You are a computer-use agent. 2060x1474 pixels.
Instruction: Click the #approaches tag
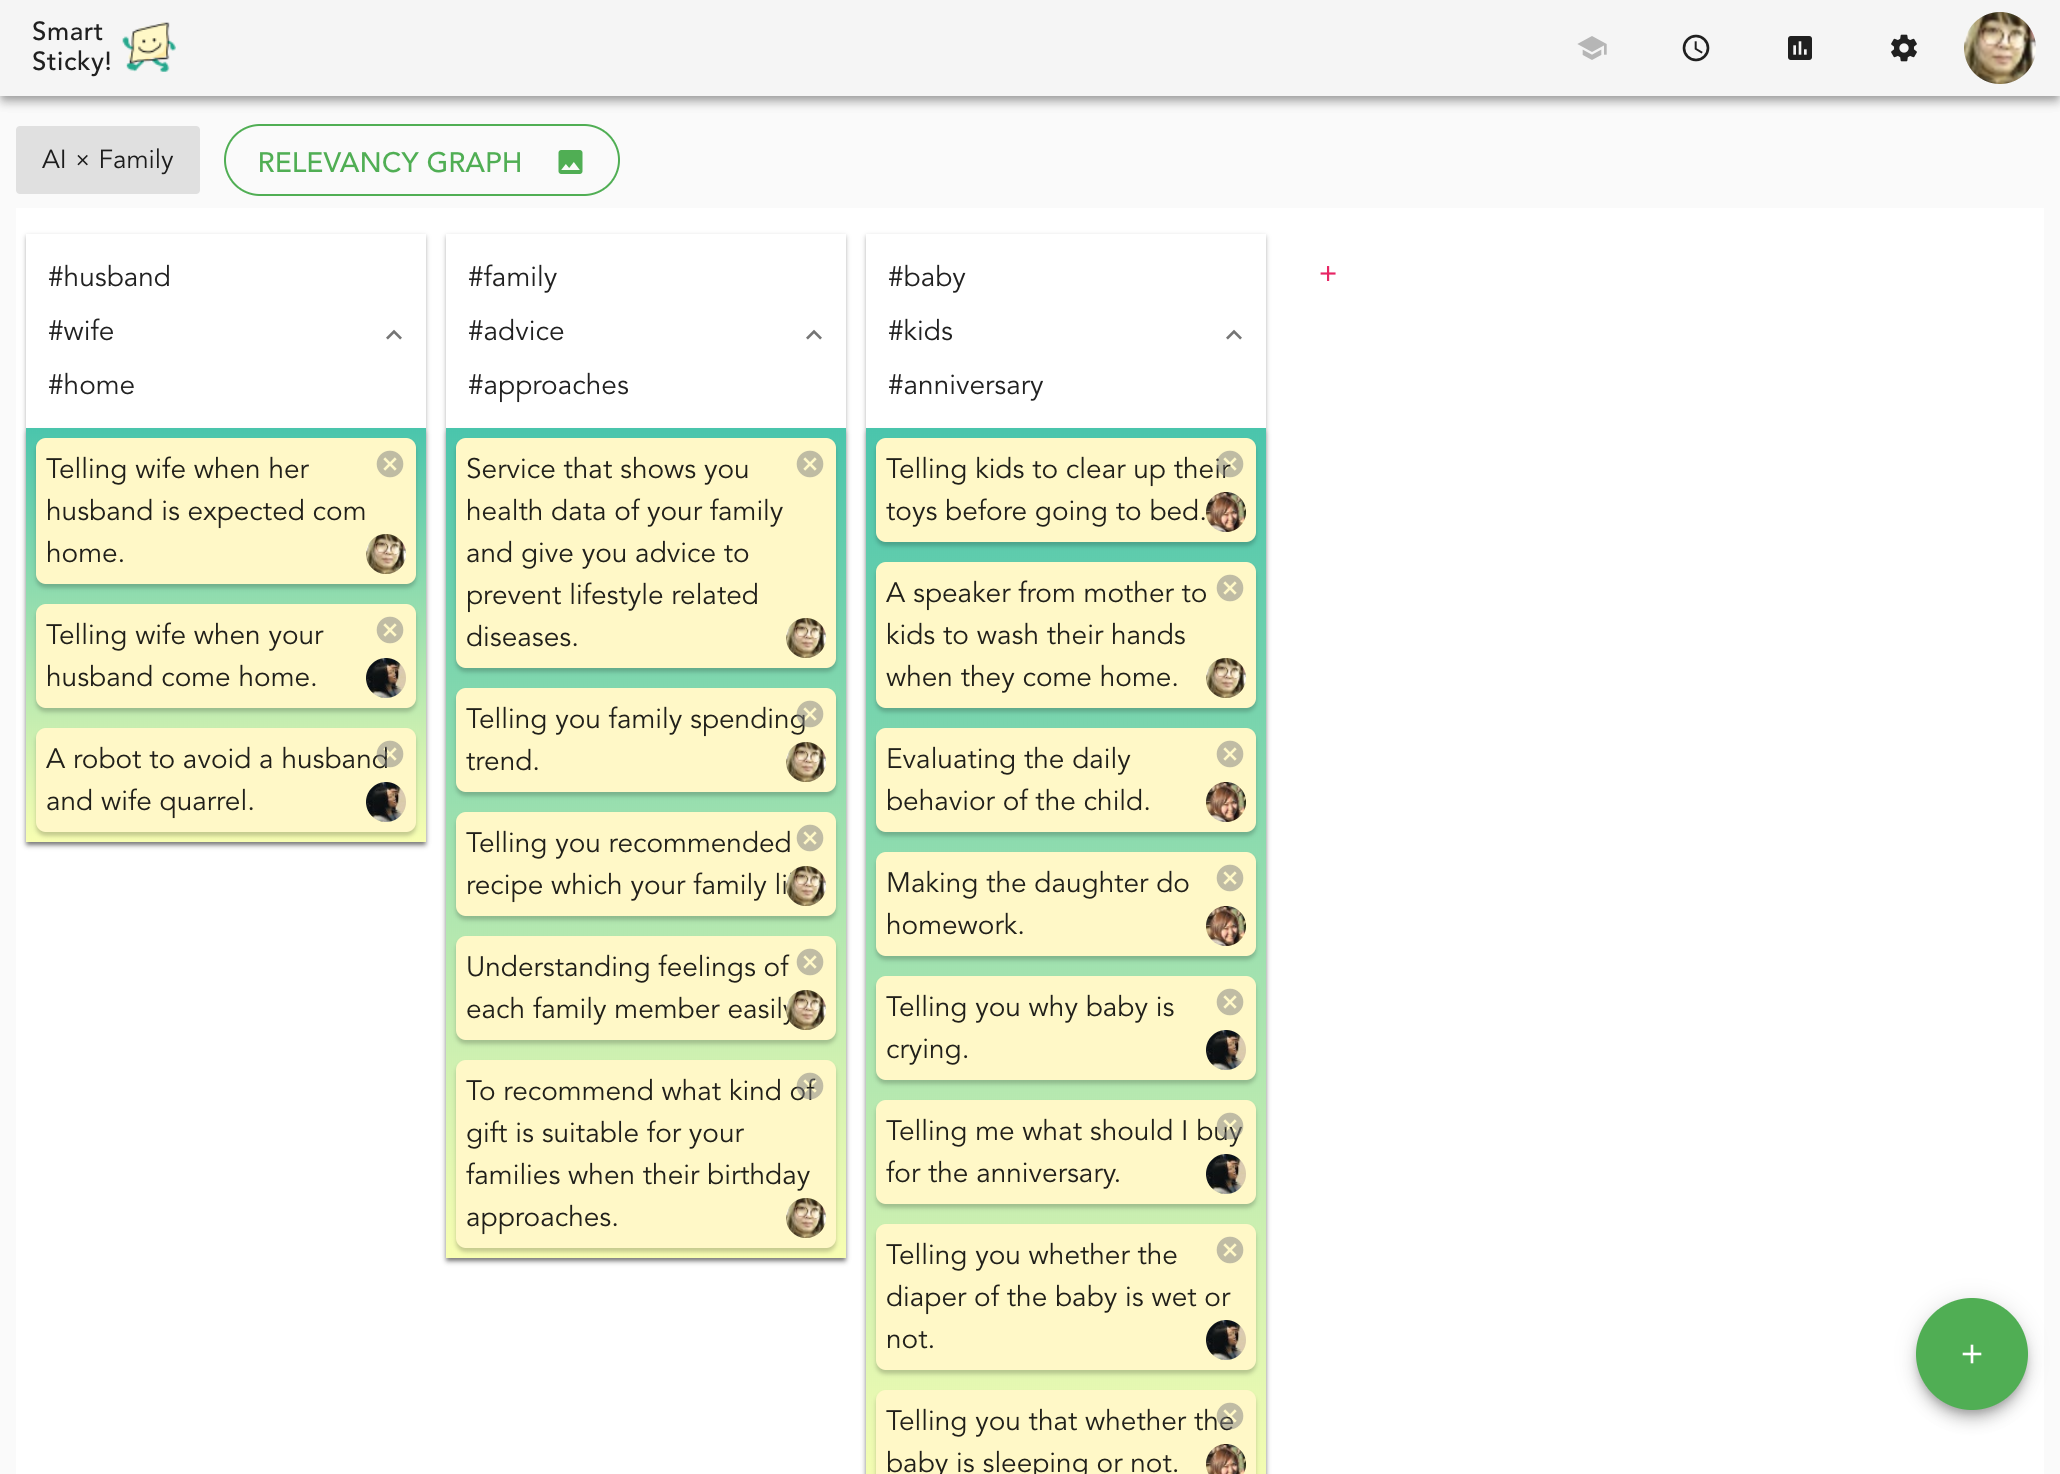pos(548,385)
